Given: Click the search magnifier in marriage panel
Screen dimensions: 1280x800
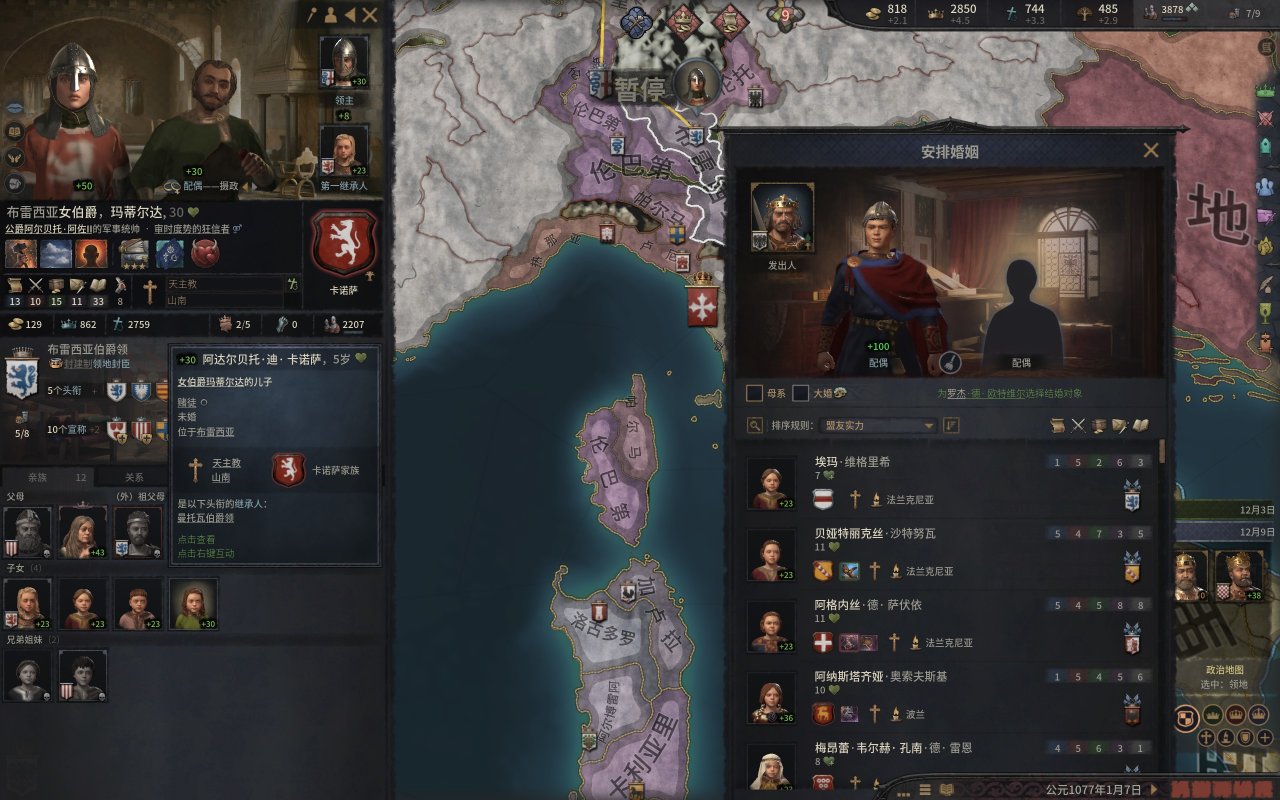Looking at the screenshot, I should click(x=755, y=425).
